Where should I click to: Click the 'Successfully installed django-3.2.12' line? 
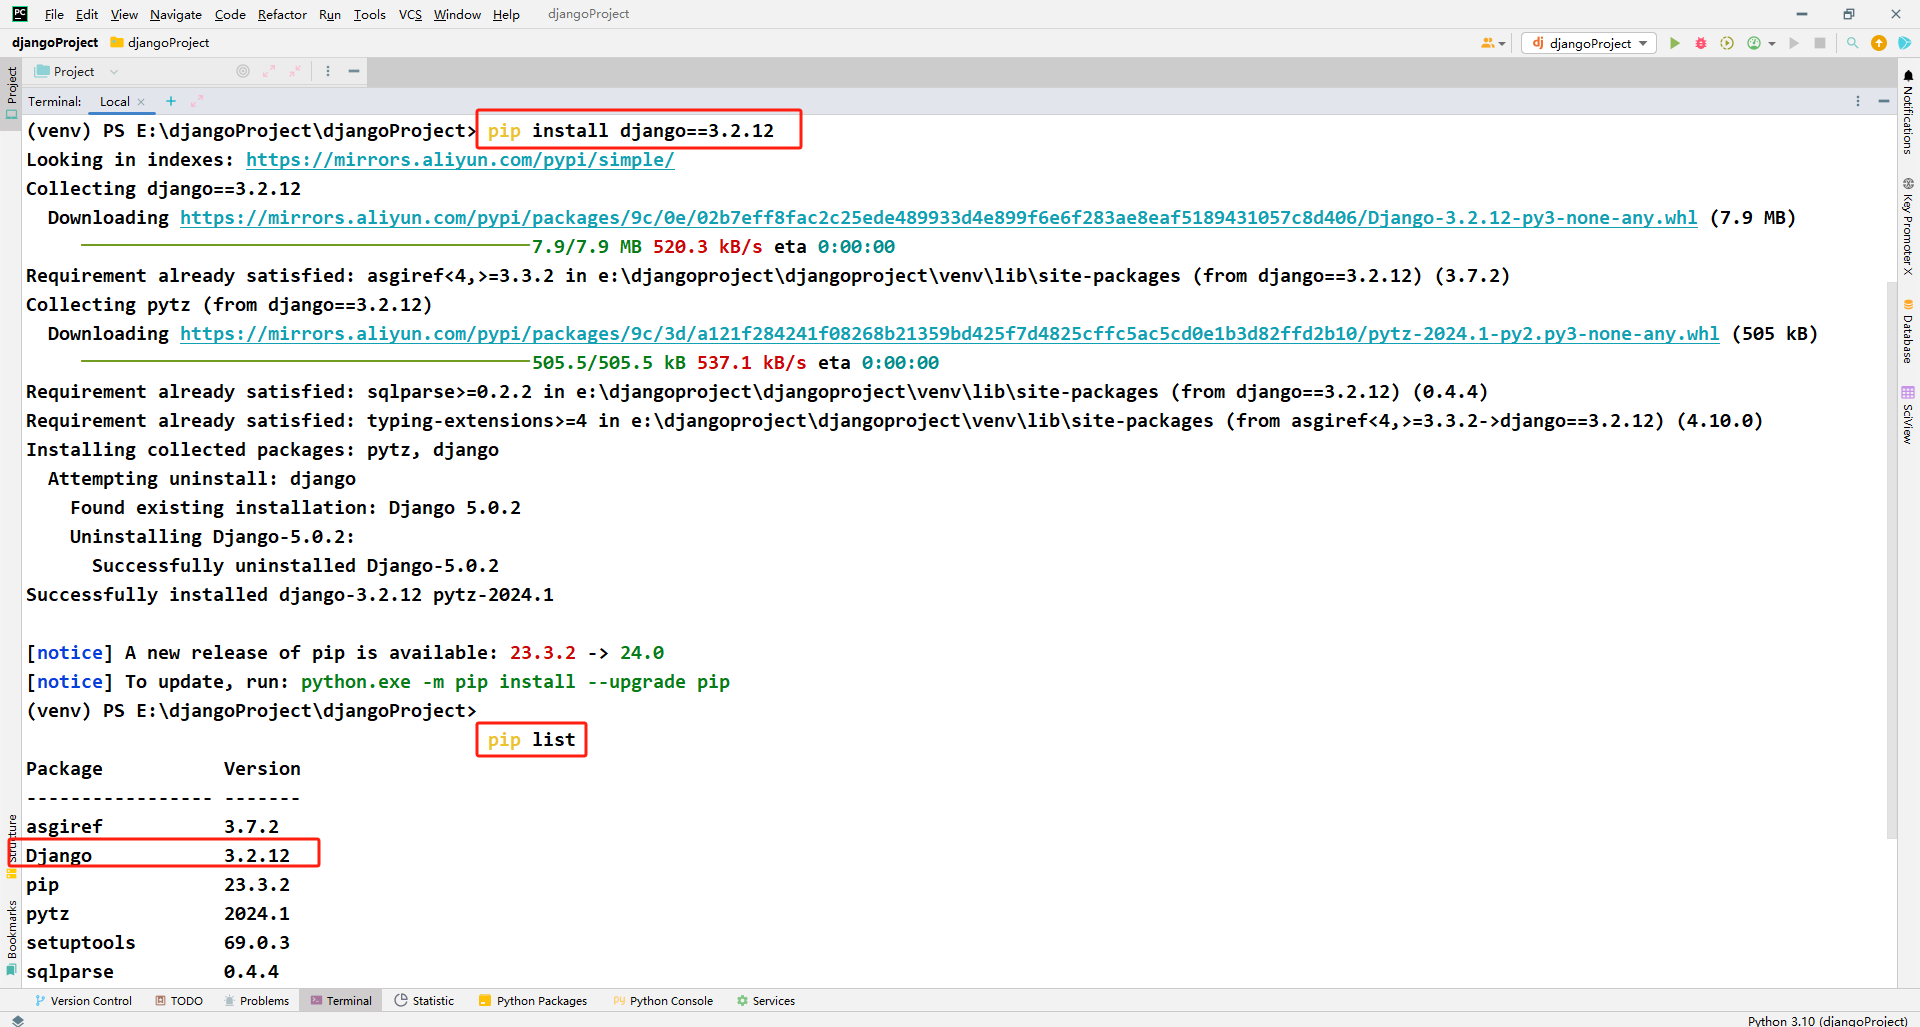click(x=290, y=595)
